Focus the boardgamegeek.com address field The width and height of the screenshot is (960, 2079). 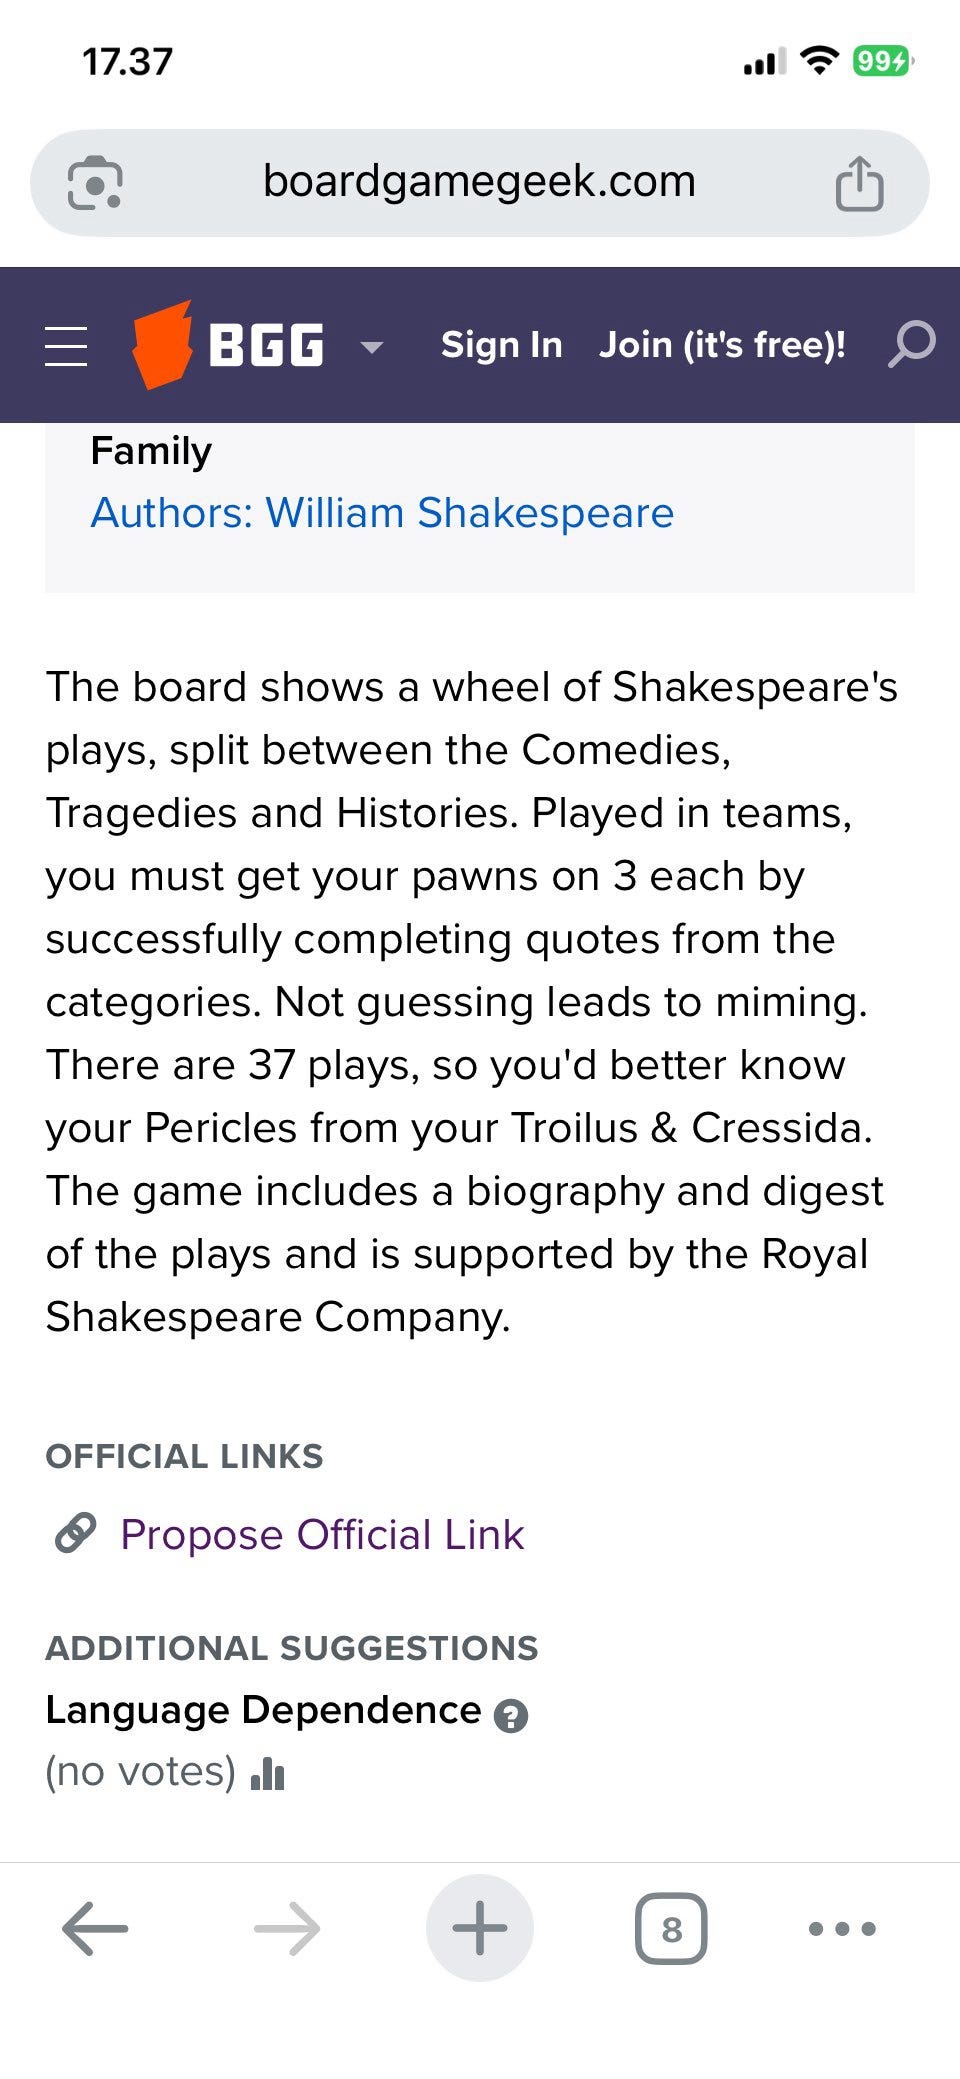(478, 182)
